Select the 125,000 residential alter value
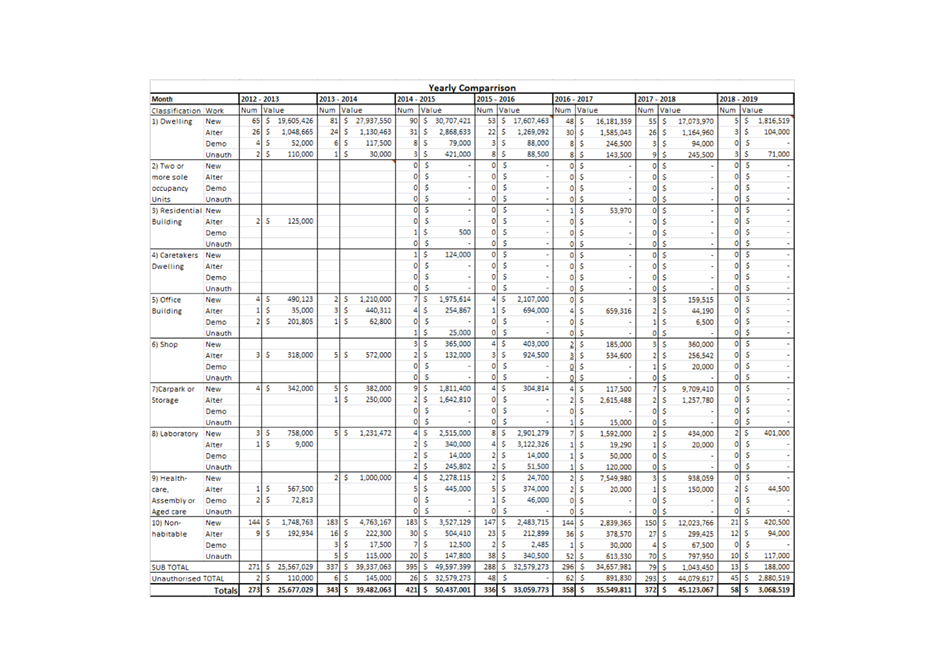 [x=300, y=221]
